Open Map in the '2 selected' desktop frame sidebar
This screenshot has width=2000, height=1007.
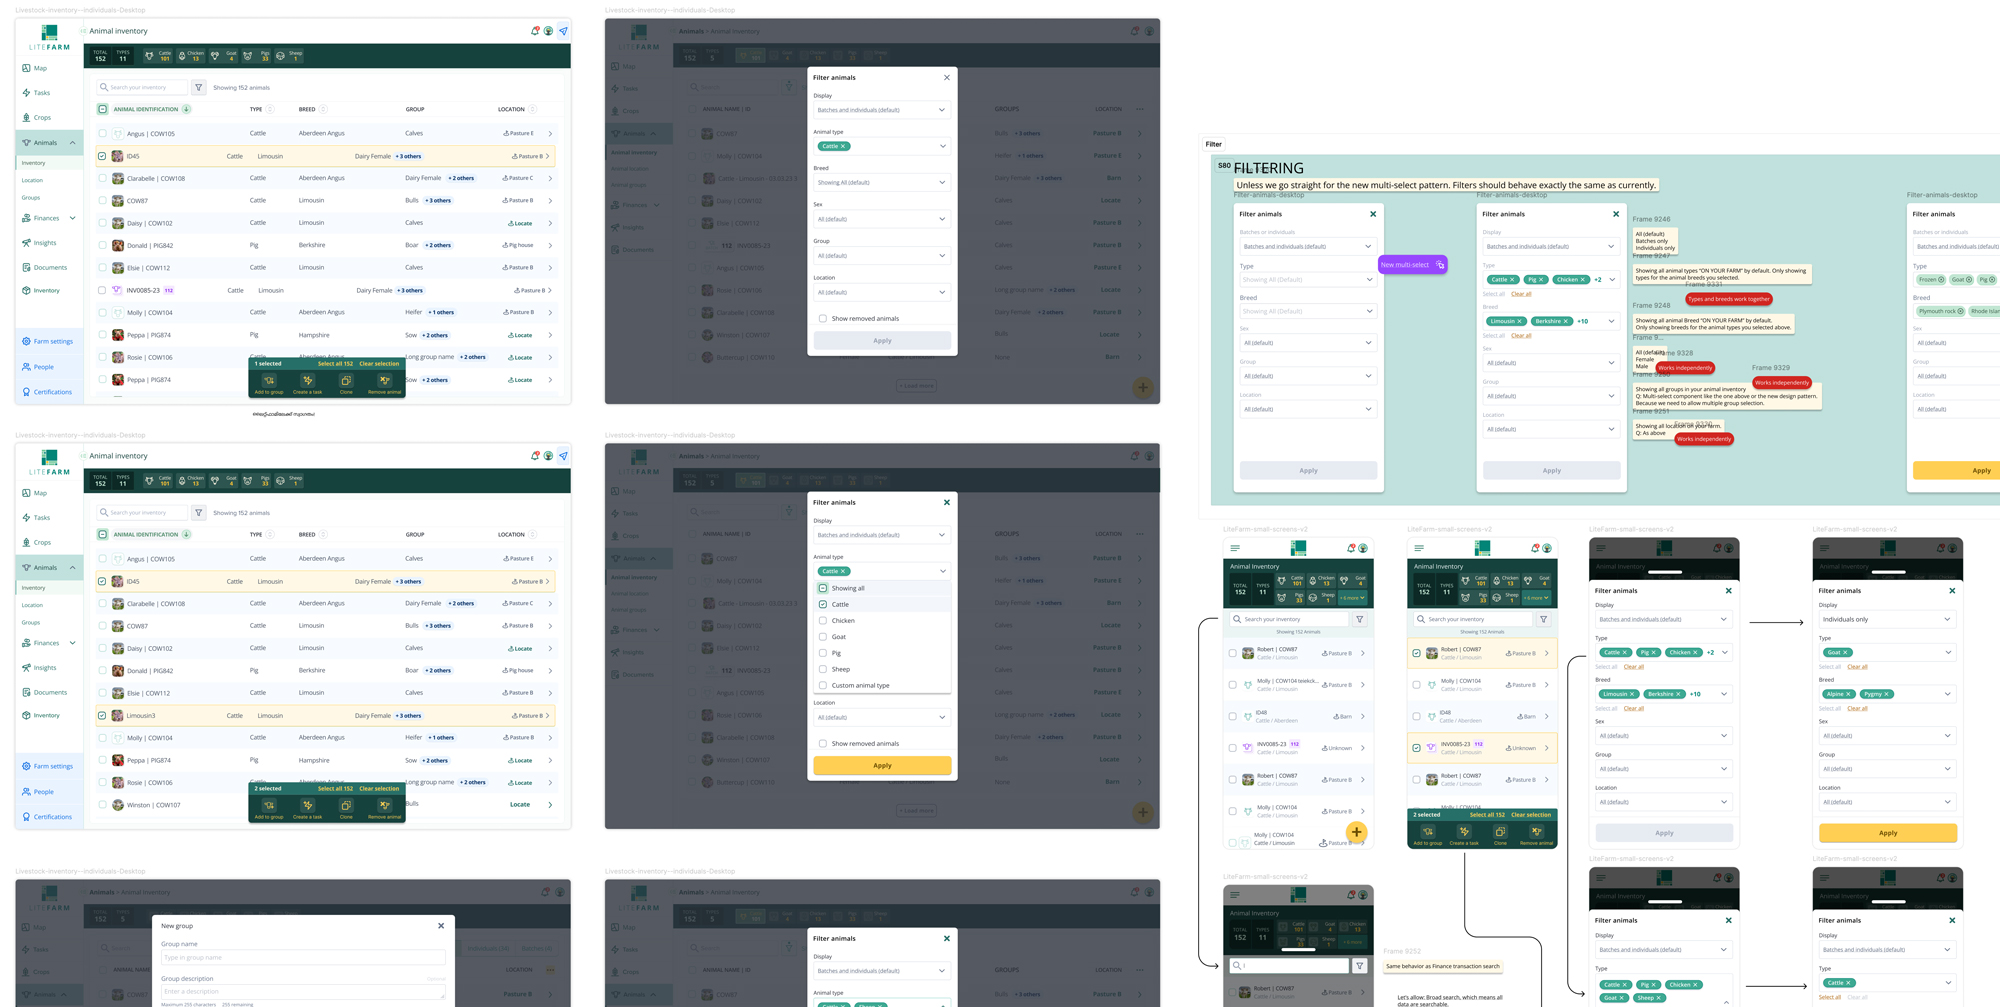[35, 493]
